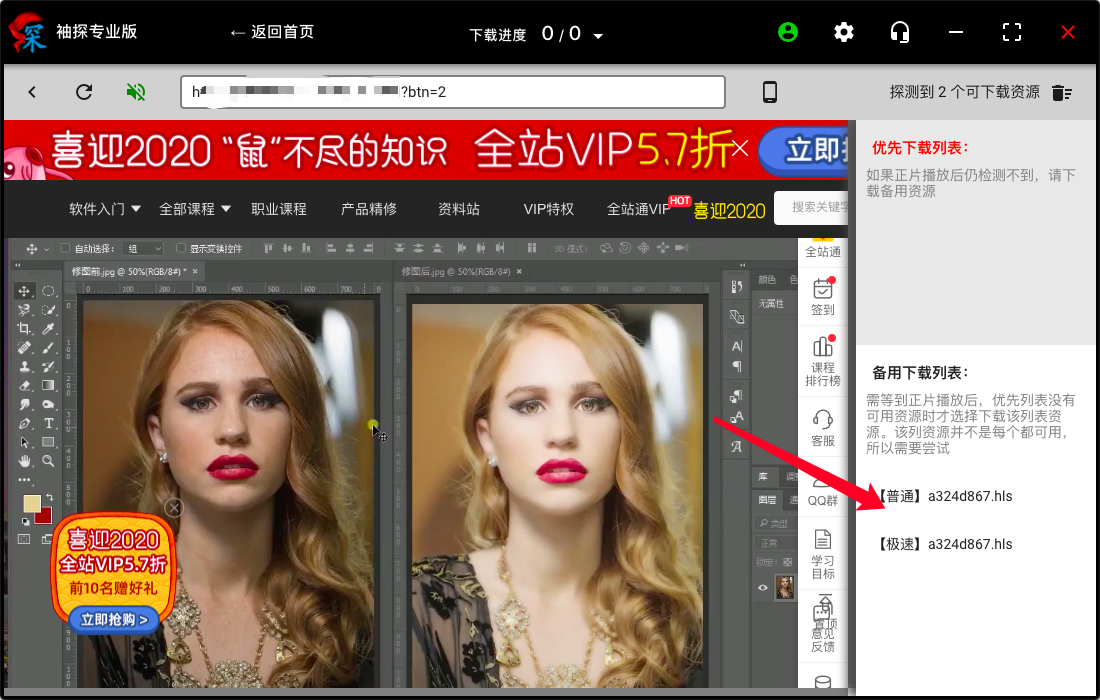1100x700 pixels.
Task: Dismiss the floating 喜迎2020 promo popup
Action: coord(174,507)
